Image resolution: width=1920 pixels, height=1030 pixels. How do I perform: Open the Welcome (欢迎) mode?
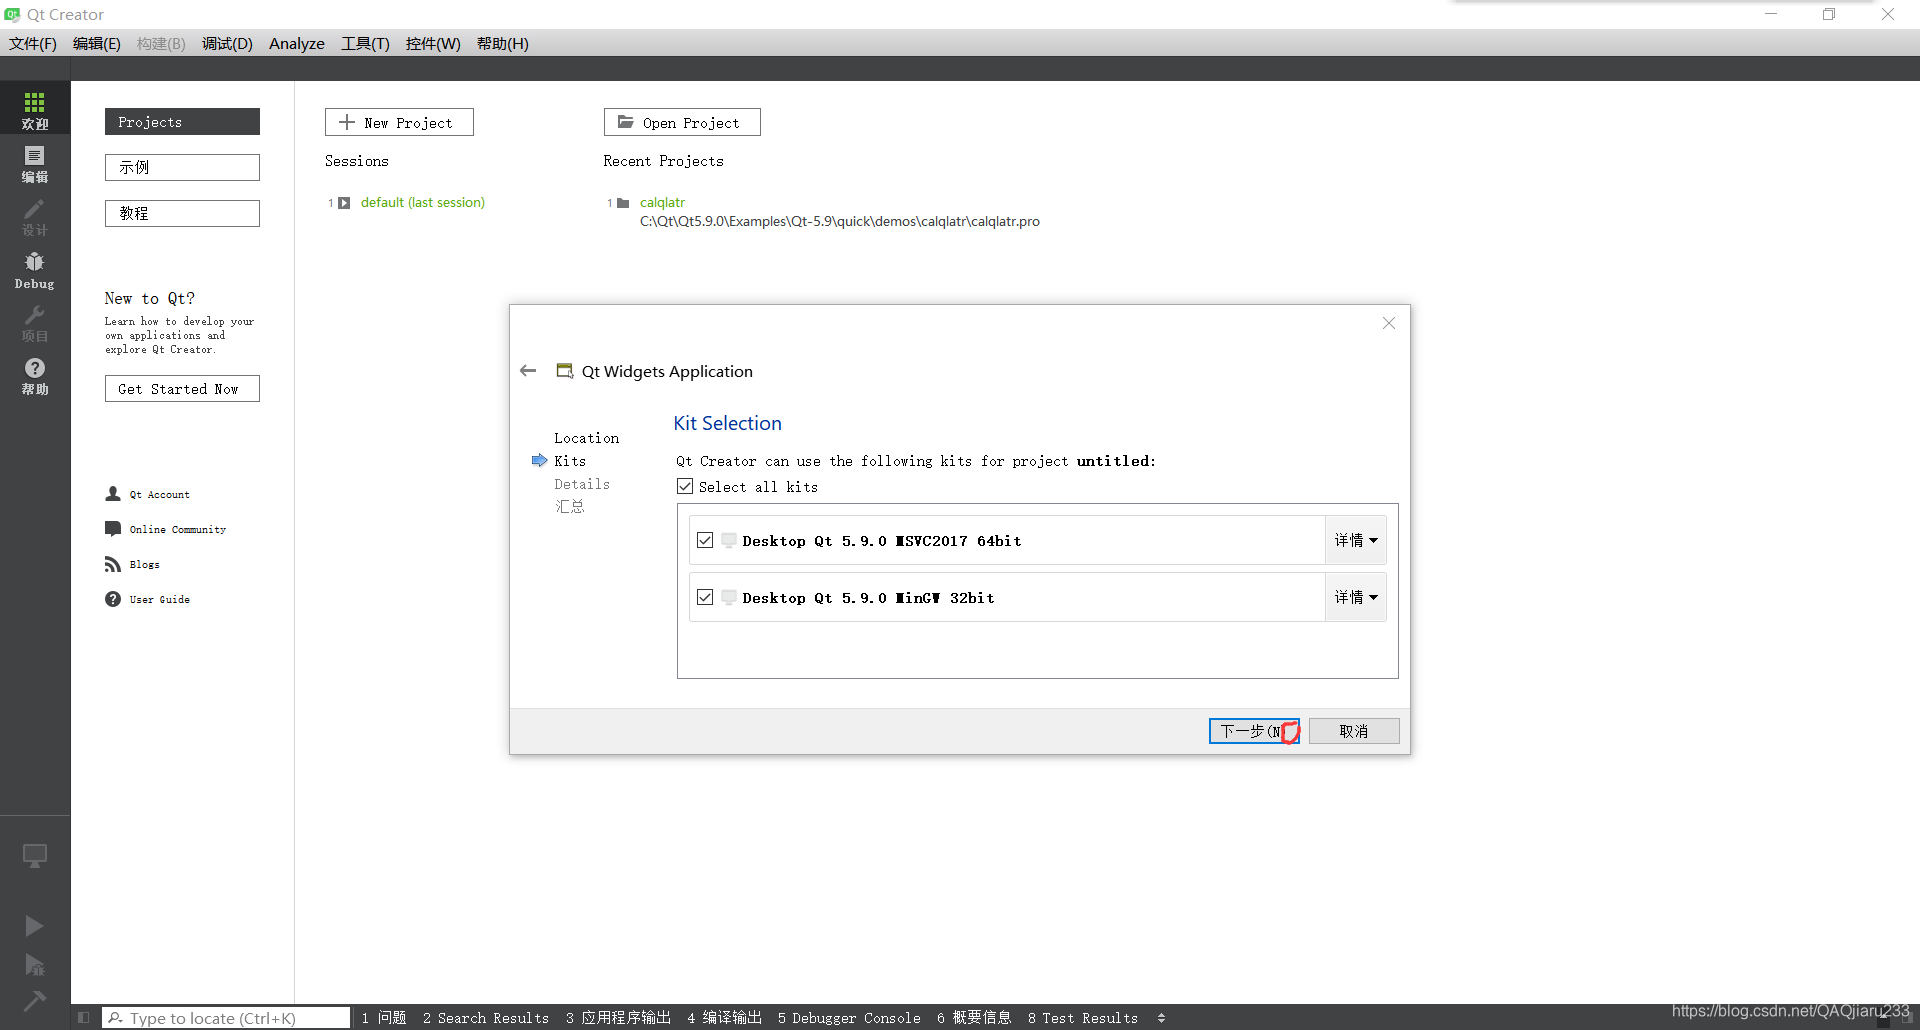[x=35, y=110]
